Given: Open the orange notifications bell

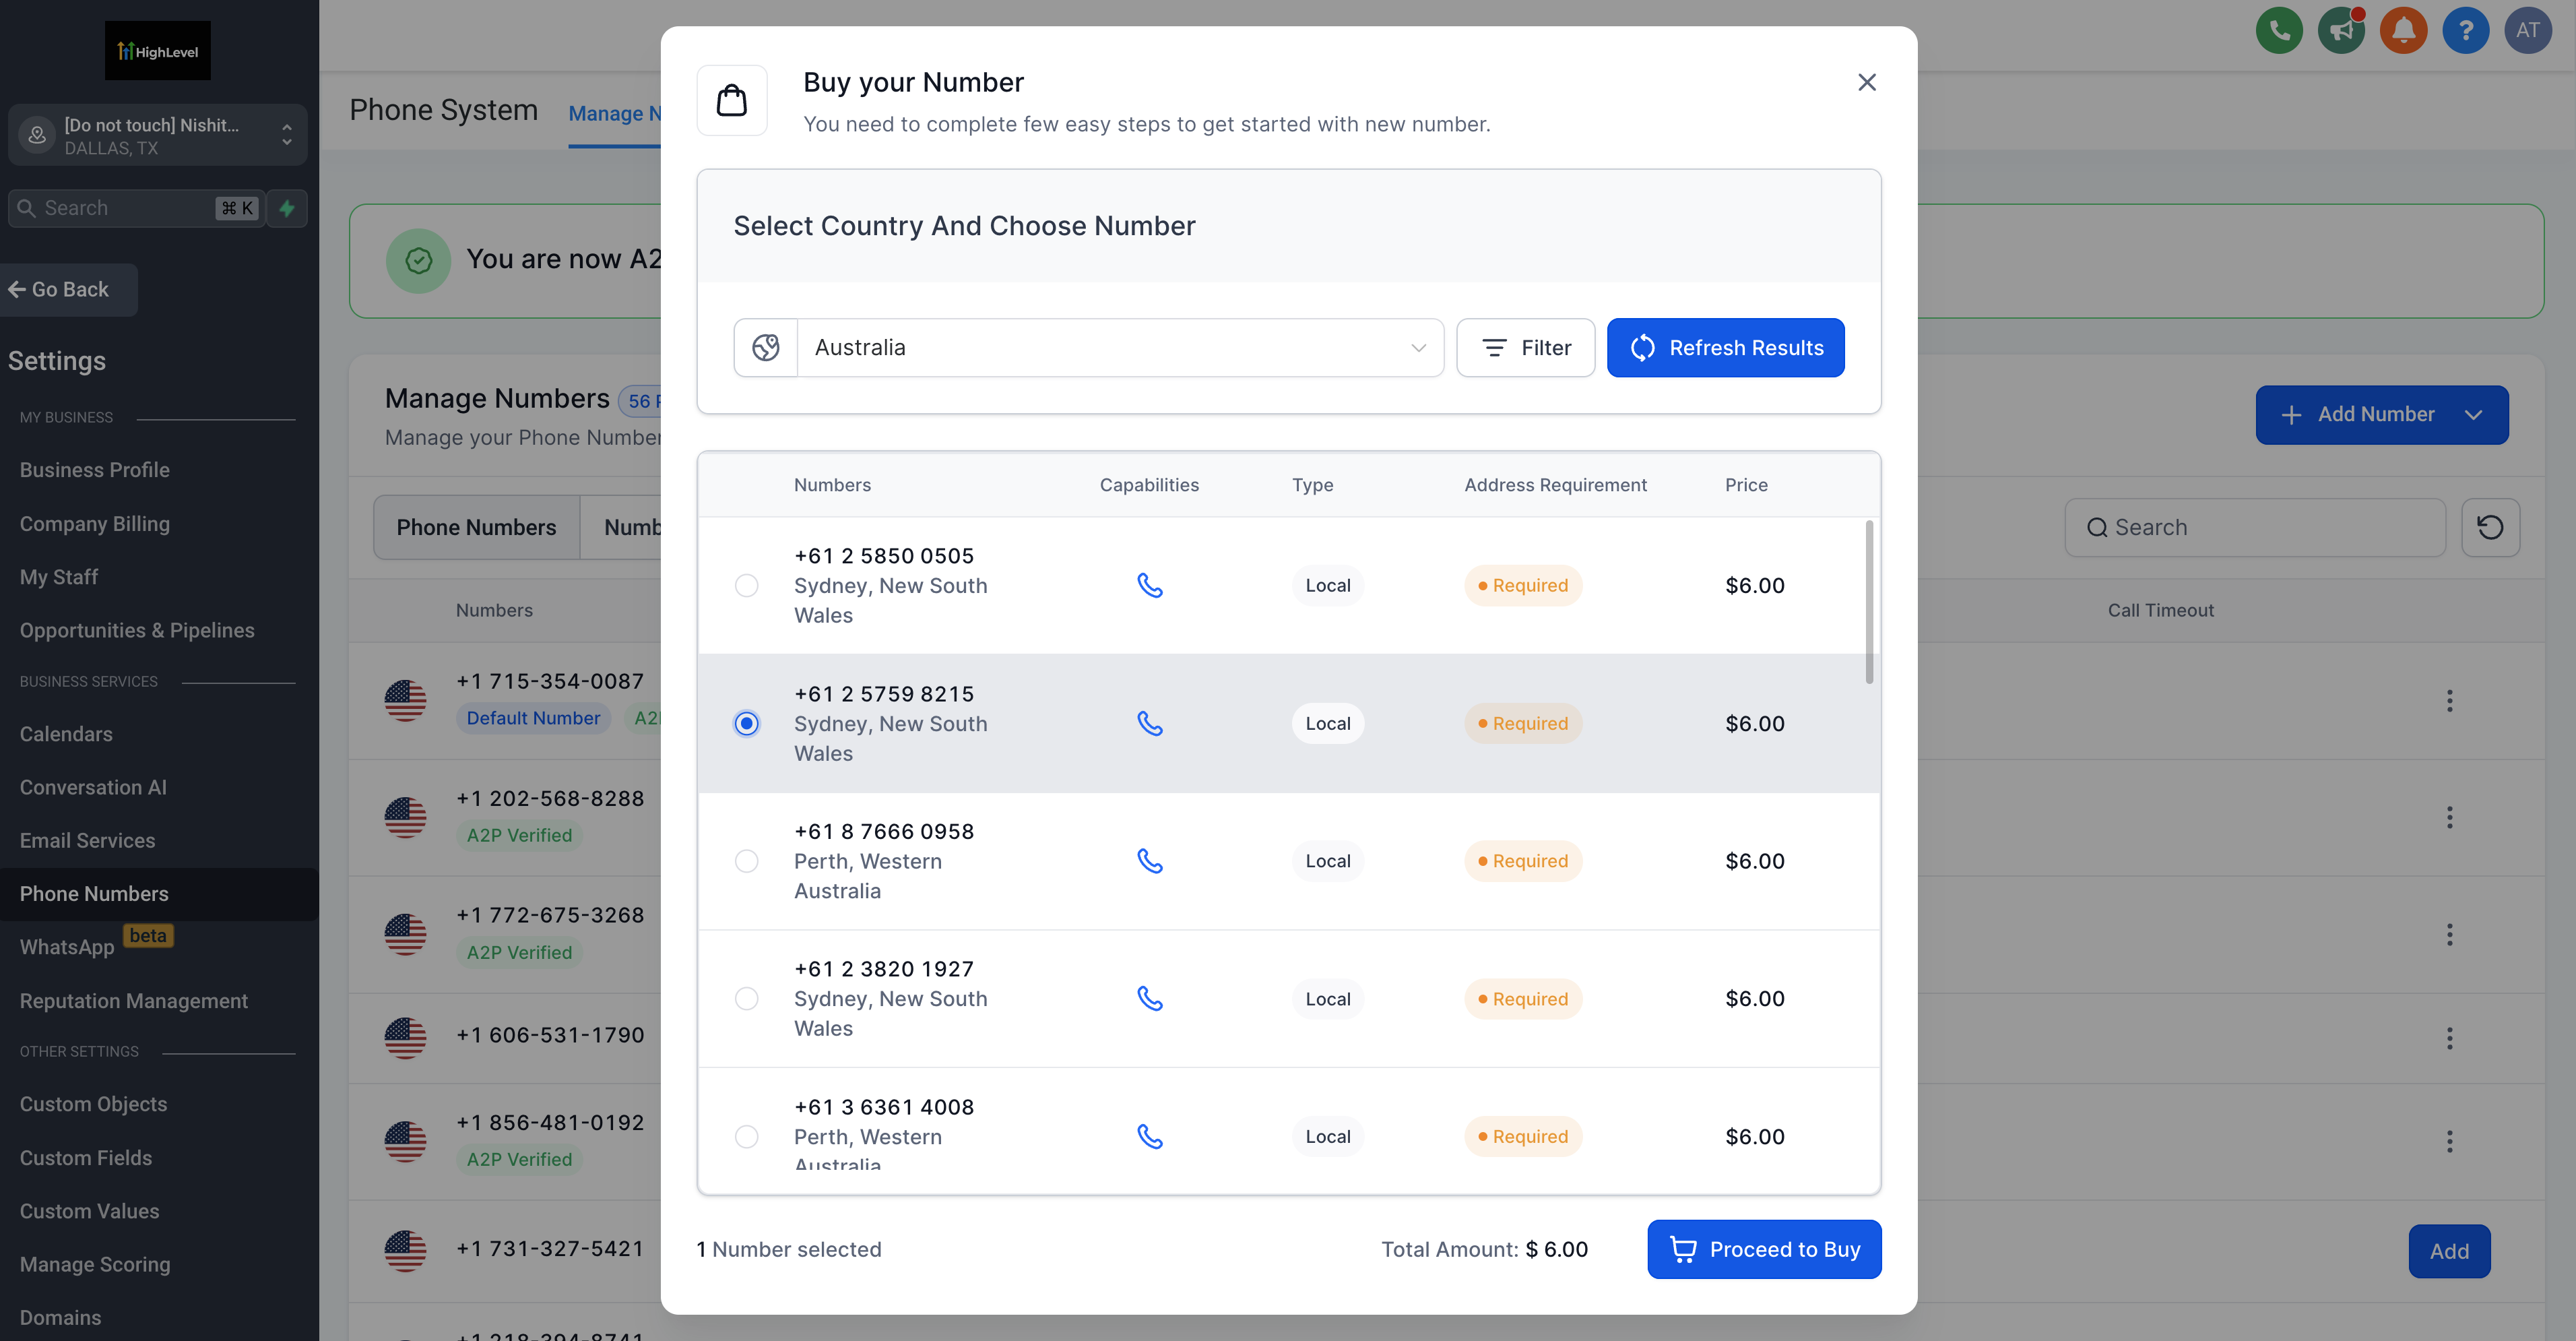Looking at the screenshot, I should tap(2403, 30).
